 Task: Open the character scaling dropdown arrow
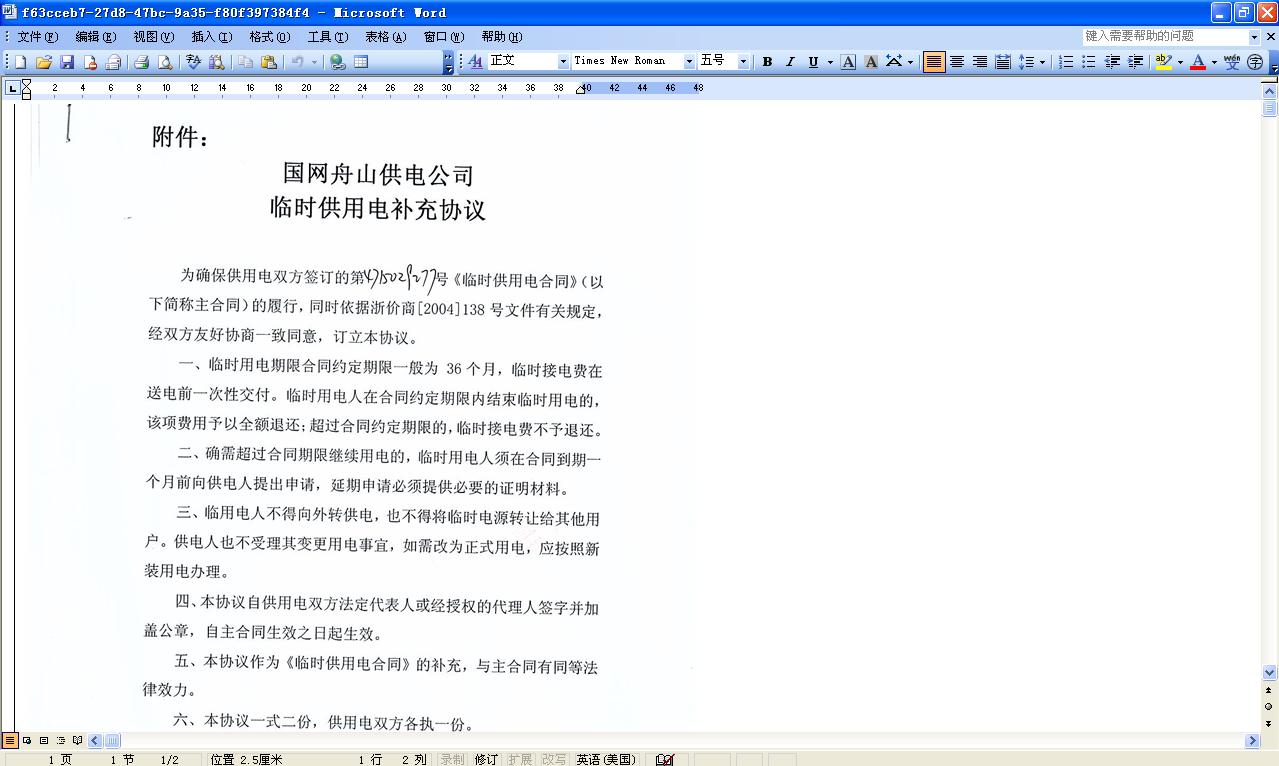[910, 62]
